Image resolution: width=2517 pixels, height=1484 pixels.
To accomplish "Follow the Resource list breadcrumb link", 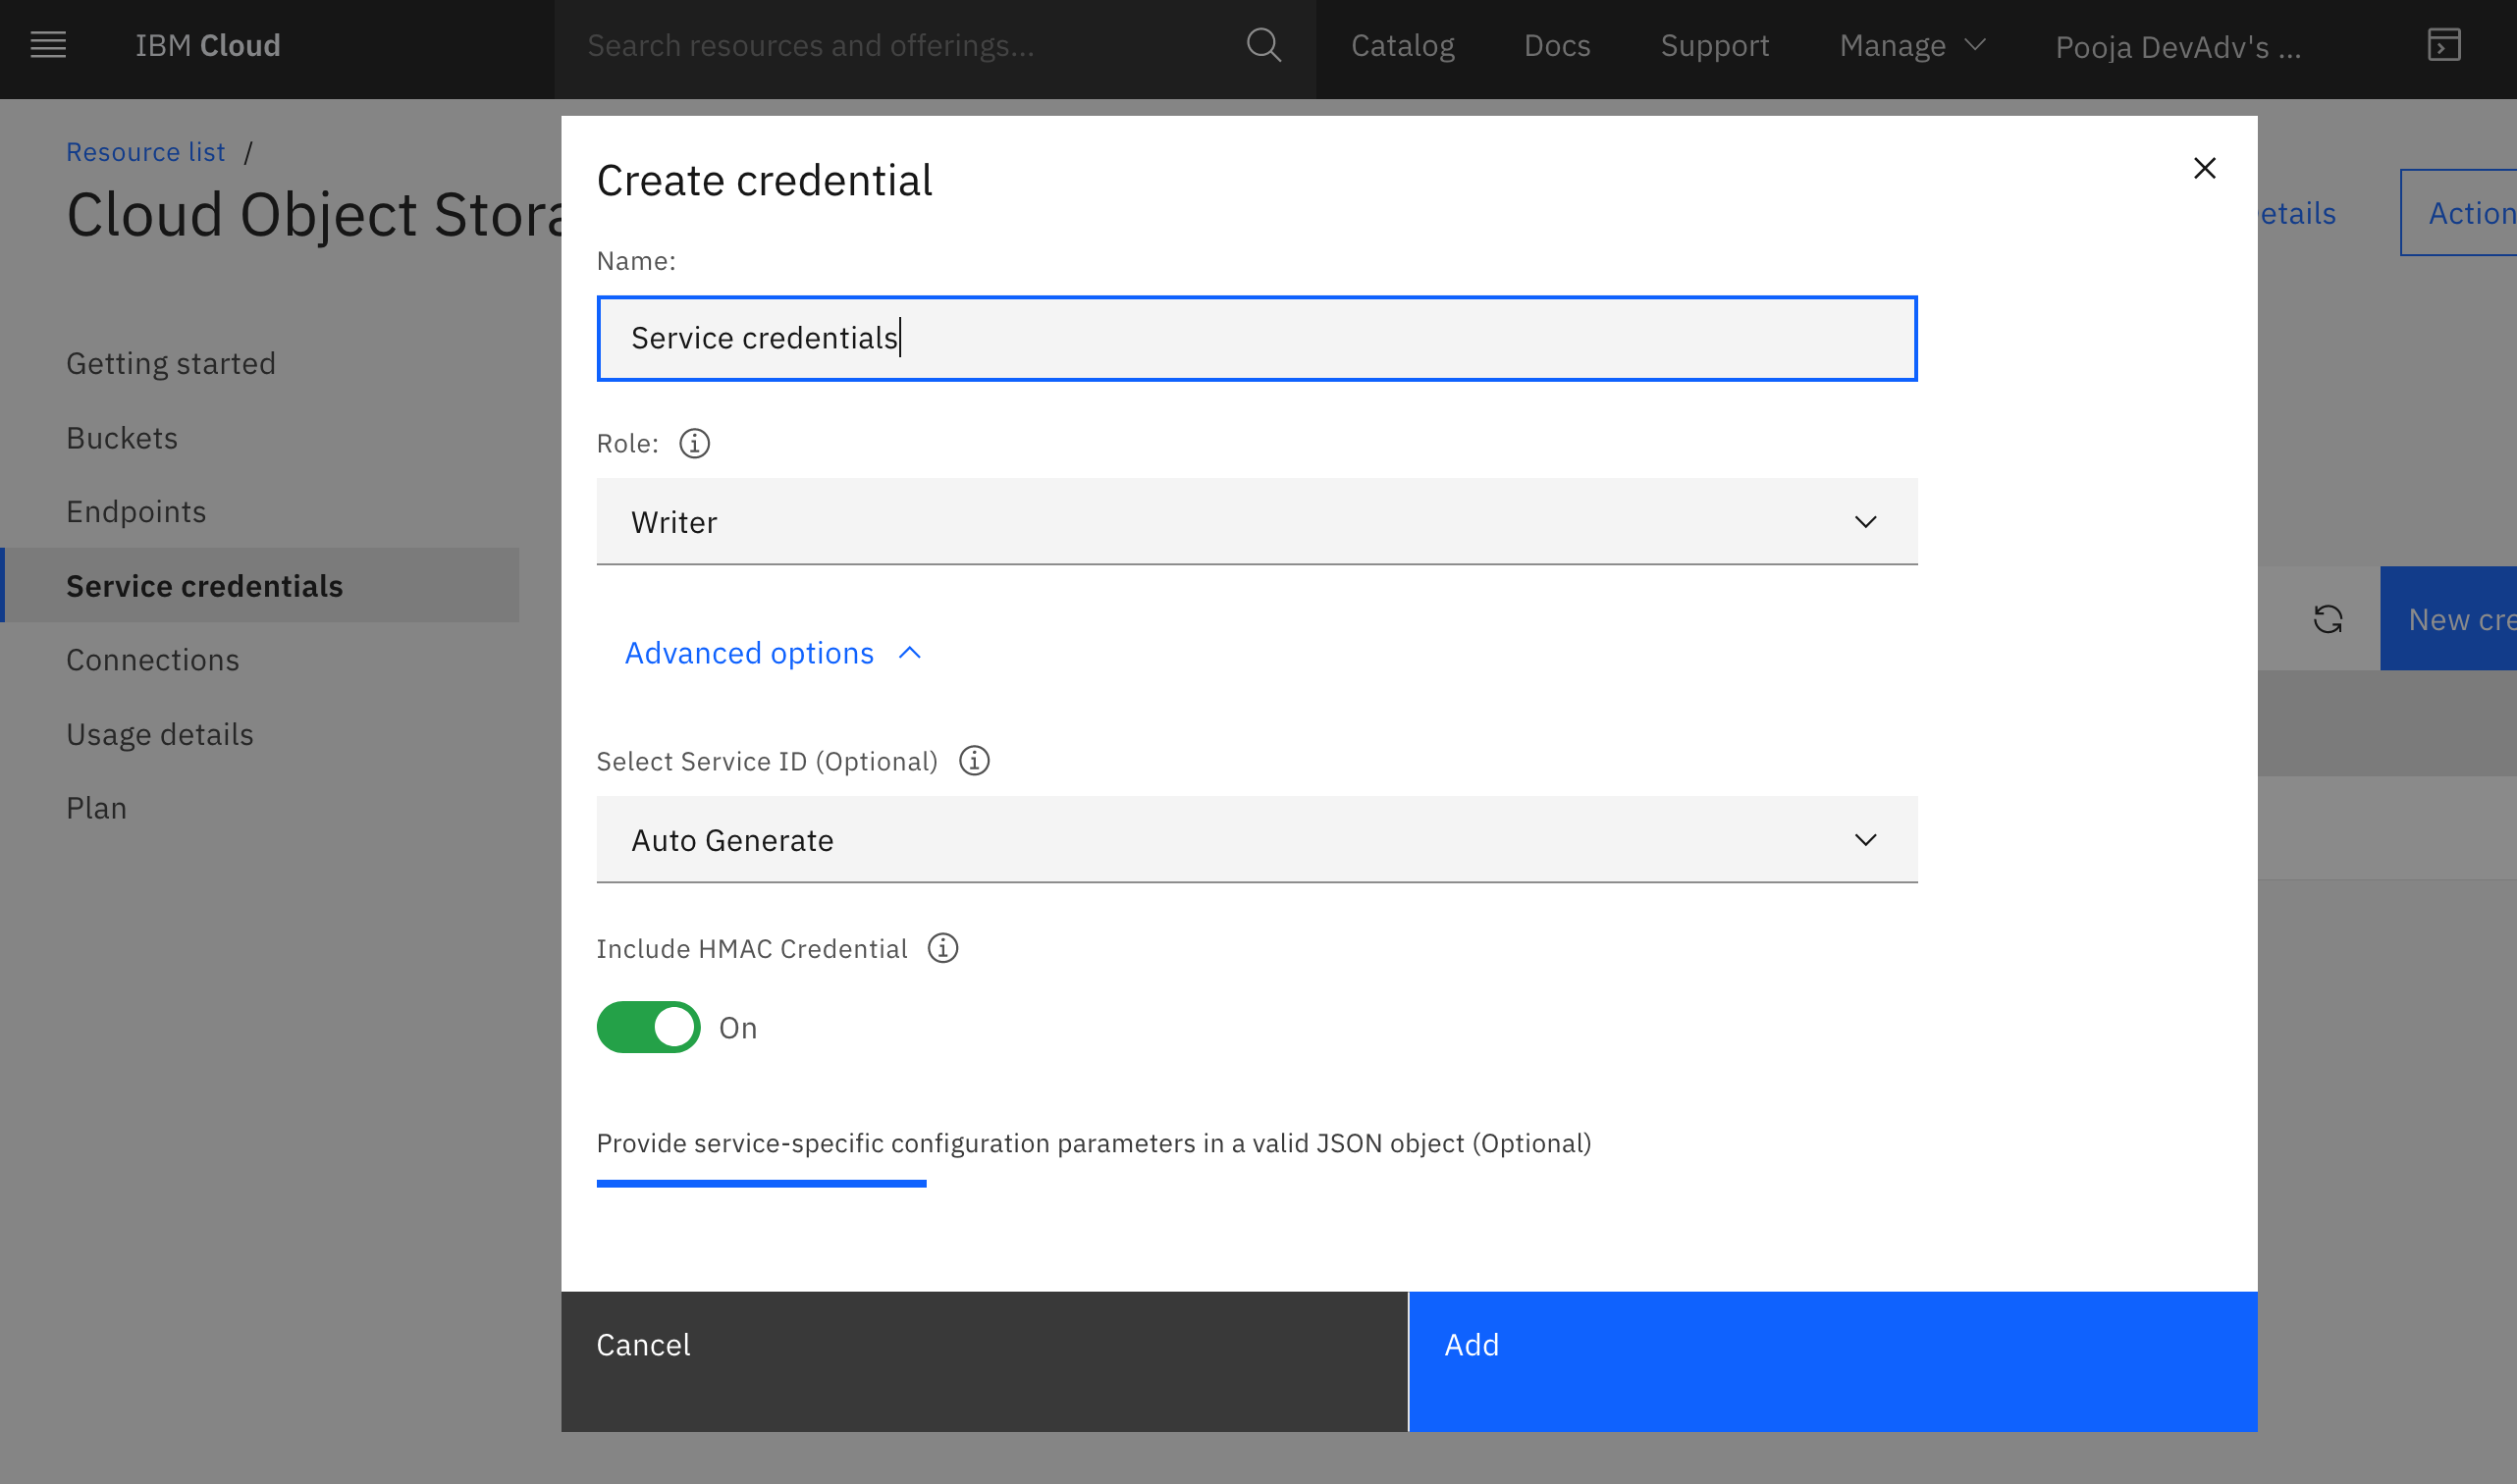I will [145, 152].
